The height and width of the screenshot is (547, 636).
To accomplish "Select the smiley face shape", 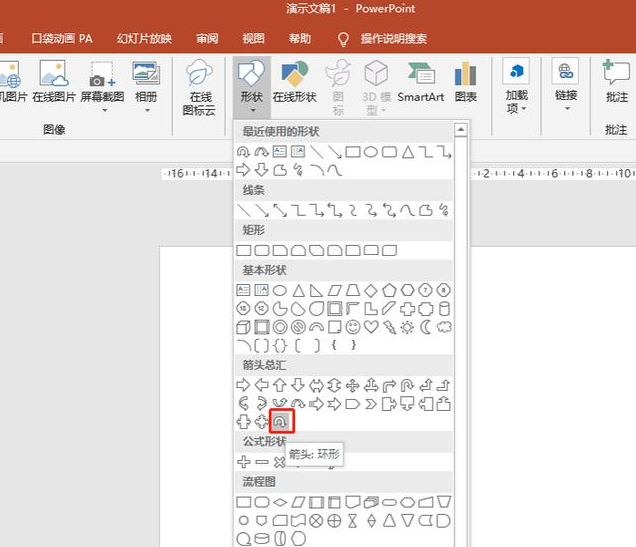I will click(353, 327).
